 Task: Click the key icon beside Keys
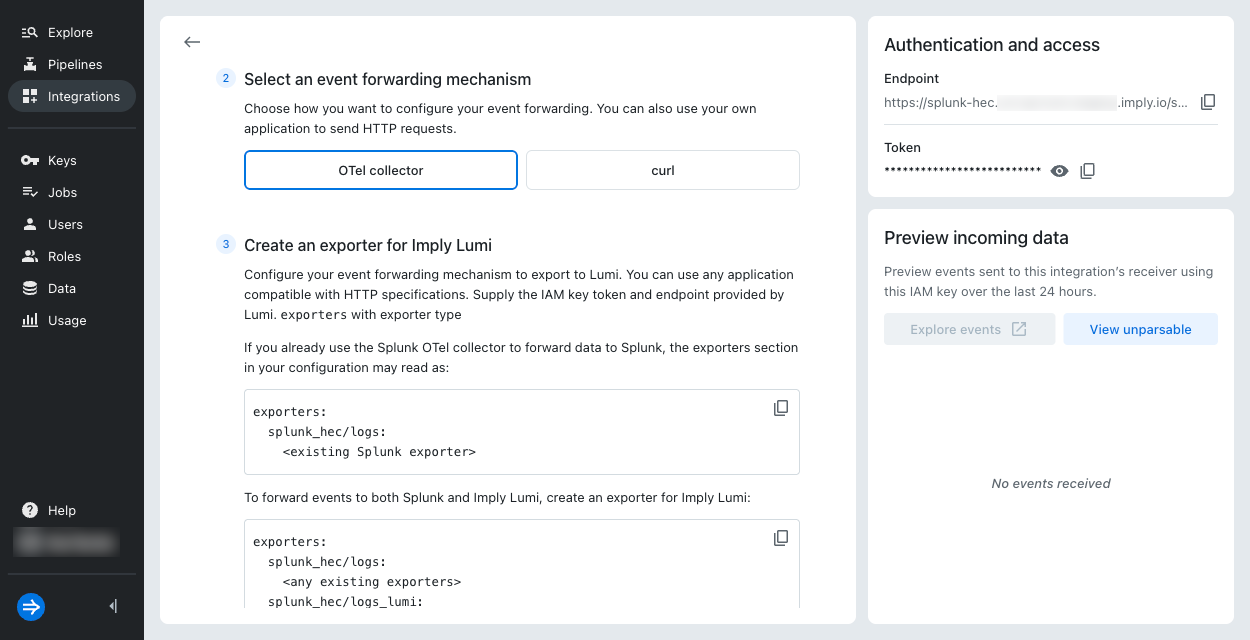(30, 160)
